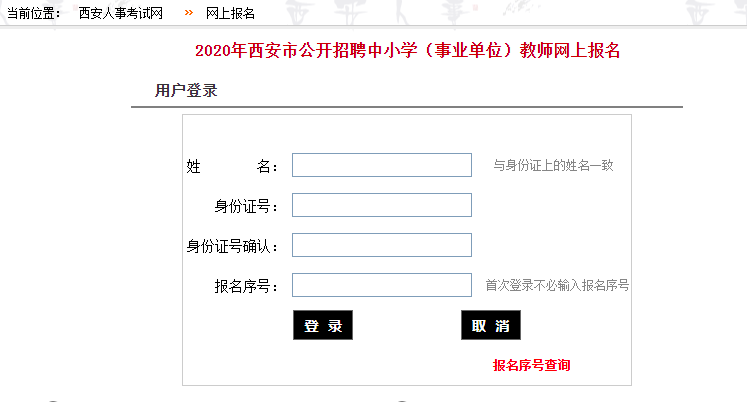
Task: Click the hint 与身份证上的姓名一致
Action: click(553, 165)
